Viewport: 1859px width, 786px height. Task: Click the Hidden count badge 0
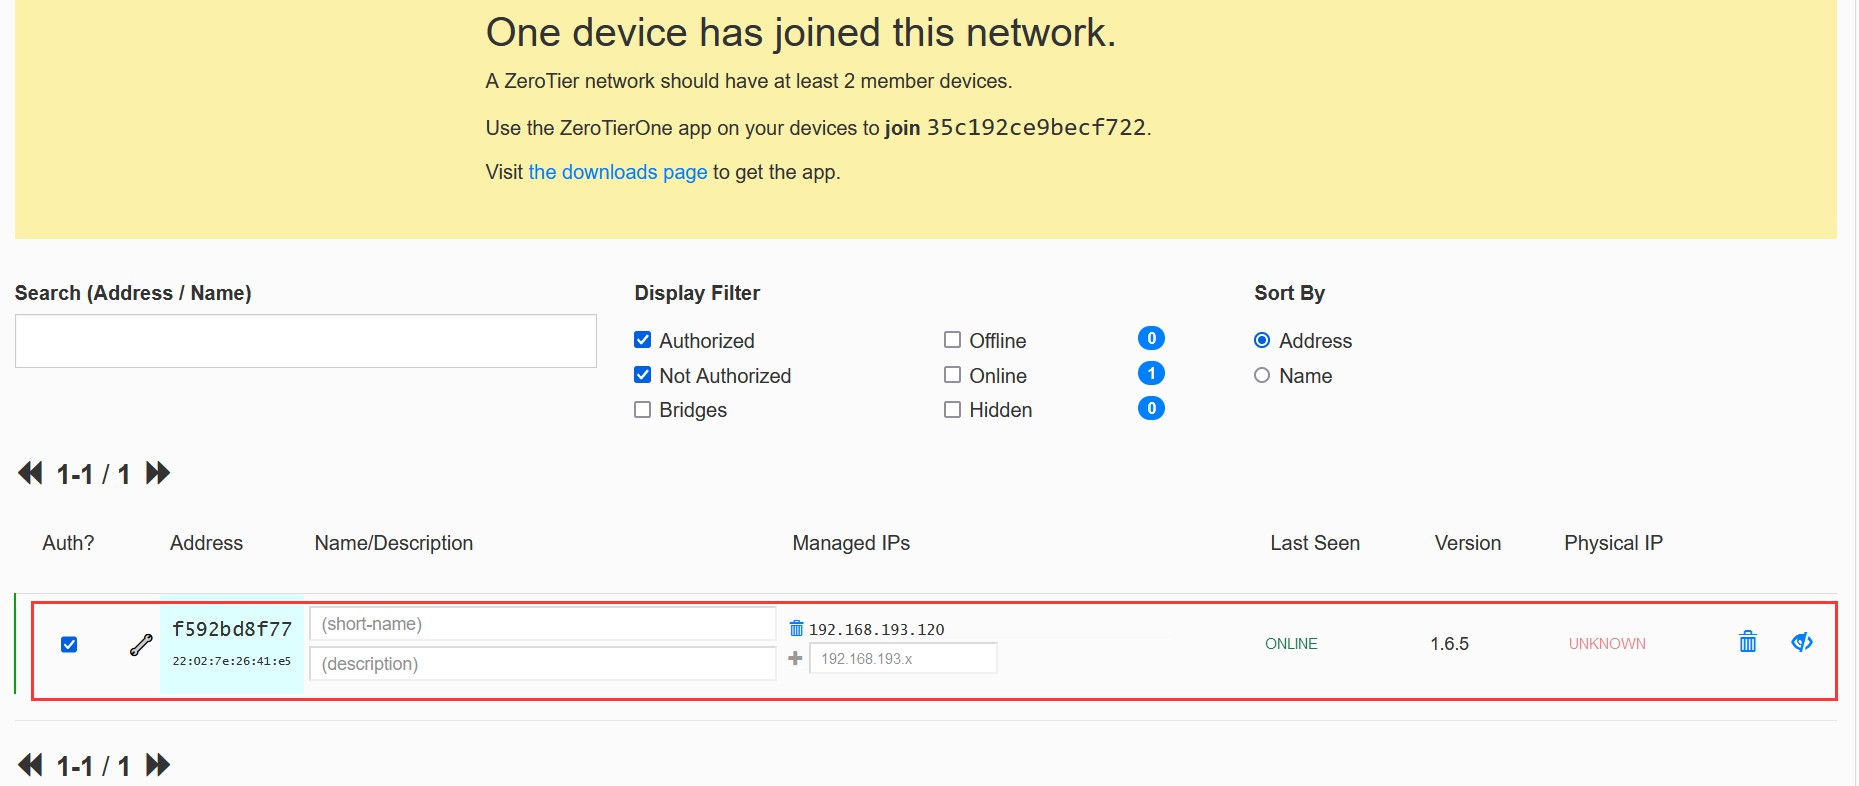point(1151,408)
